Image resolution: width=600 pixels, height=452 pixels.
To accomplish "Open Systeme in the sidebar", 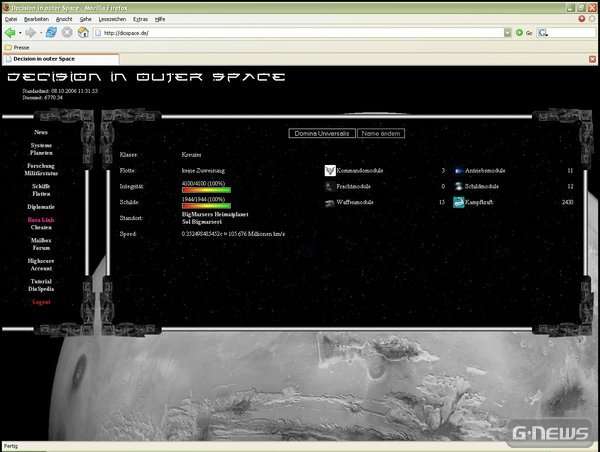I will (x=41, y=145).
